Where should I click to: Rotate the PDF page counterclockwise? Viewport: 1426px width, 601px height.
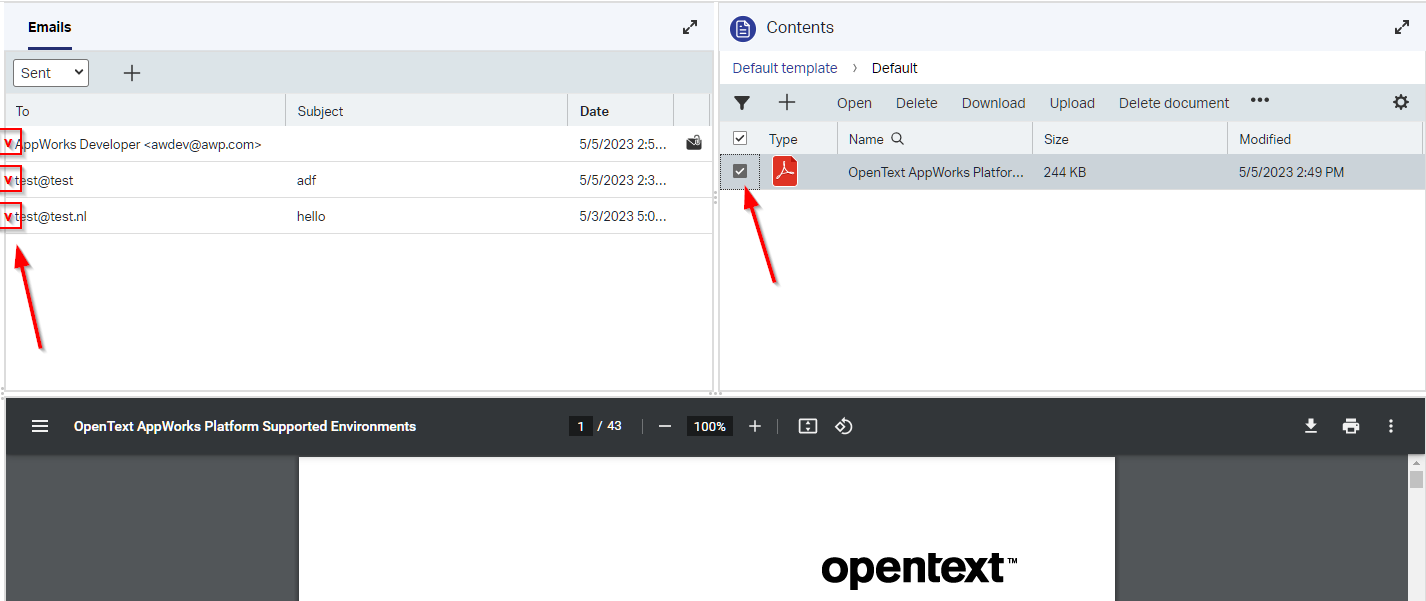843,426
